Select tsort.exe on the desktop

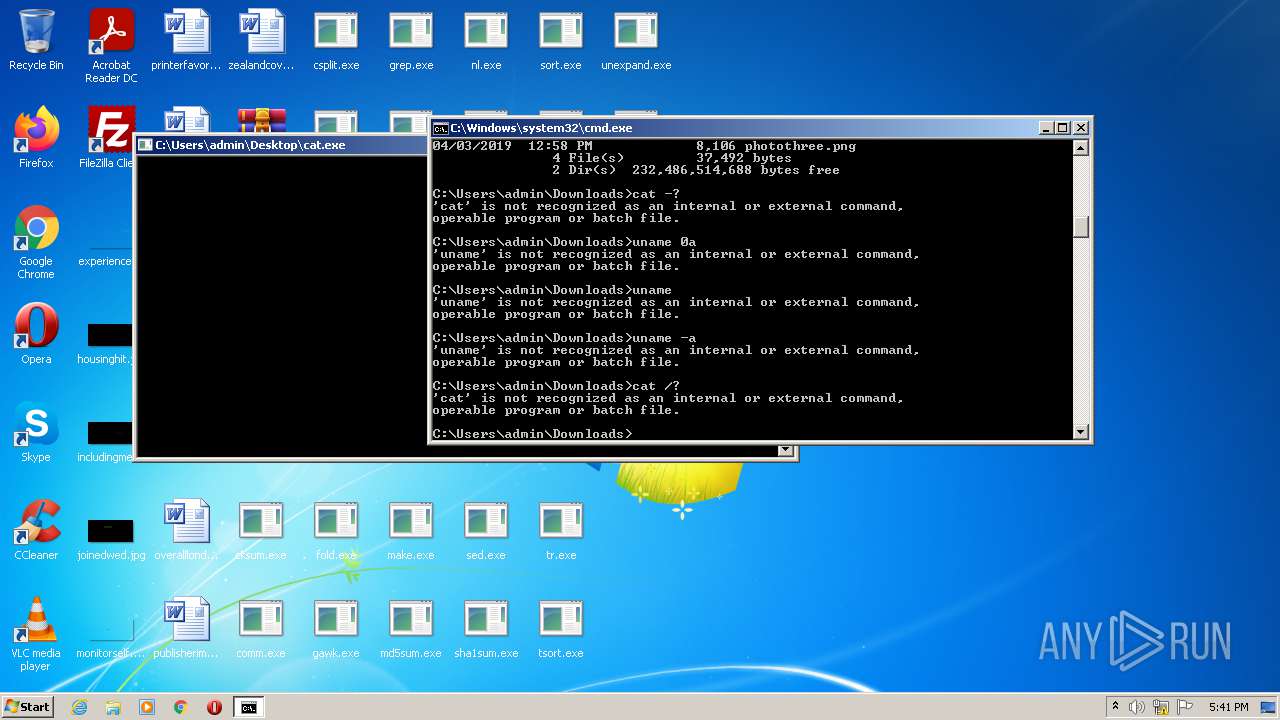point(561,628)
